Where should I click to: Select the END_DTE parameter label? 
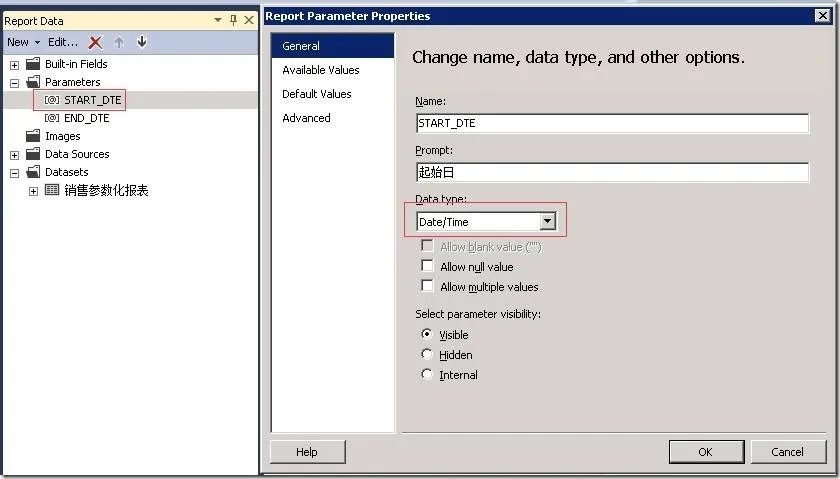coord(87,118)
